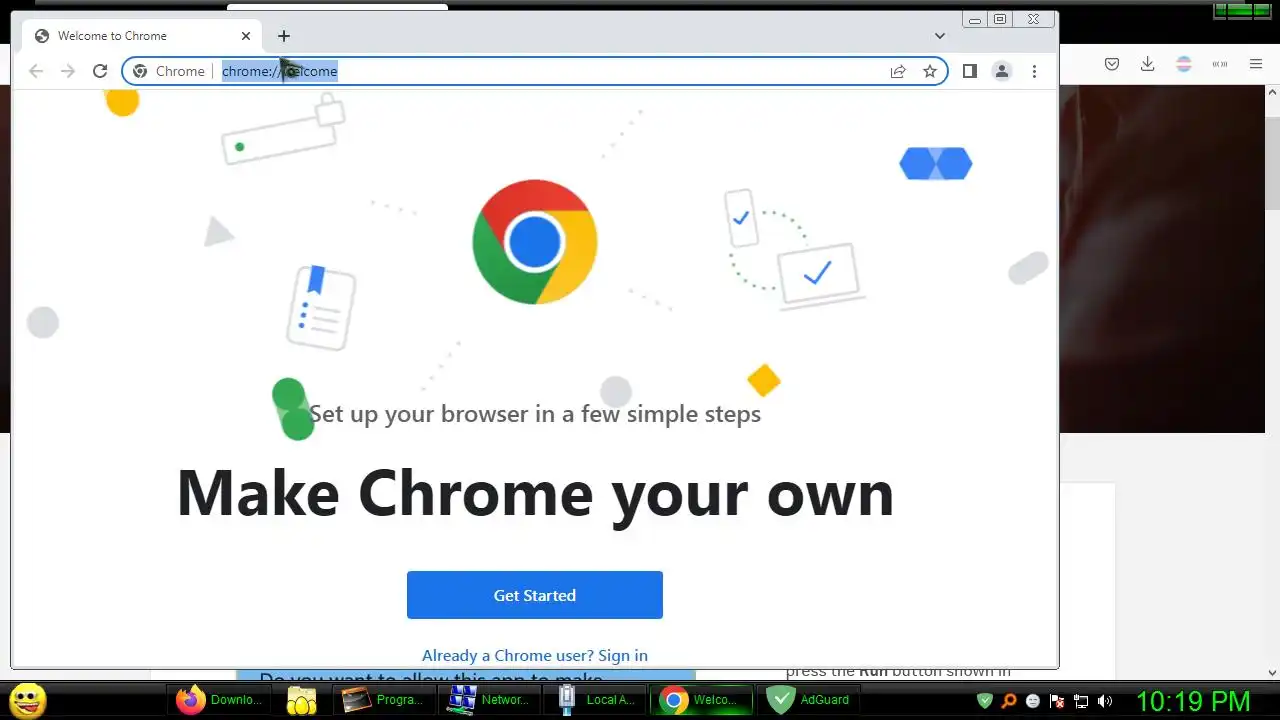The height and width of the screenshot is (720, 1280).
Task: Click the 10:19 PM clock
Action: click(x=1193, y=701)
